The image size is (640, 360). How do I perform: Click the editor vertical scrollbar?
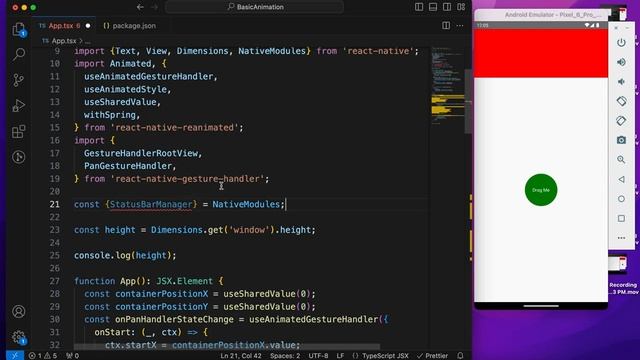point(468,102)
